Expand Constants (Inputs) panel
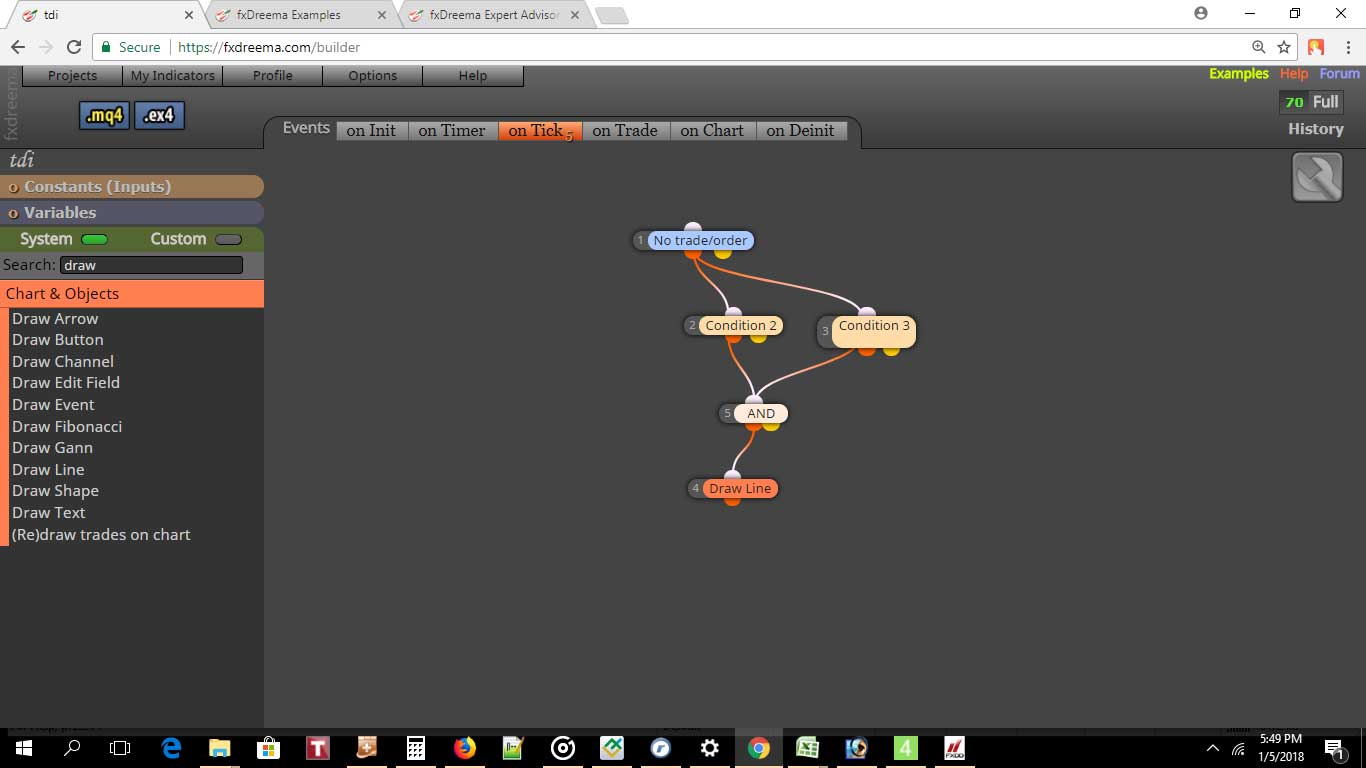 tap(131, 187)
